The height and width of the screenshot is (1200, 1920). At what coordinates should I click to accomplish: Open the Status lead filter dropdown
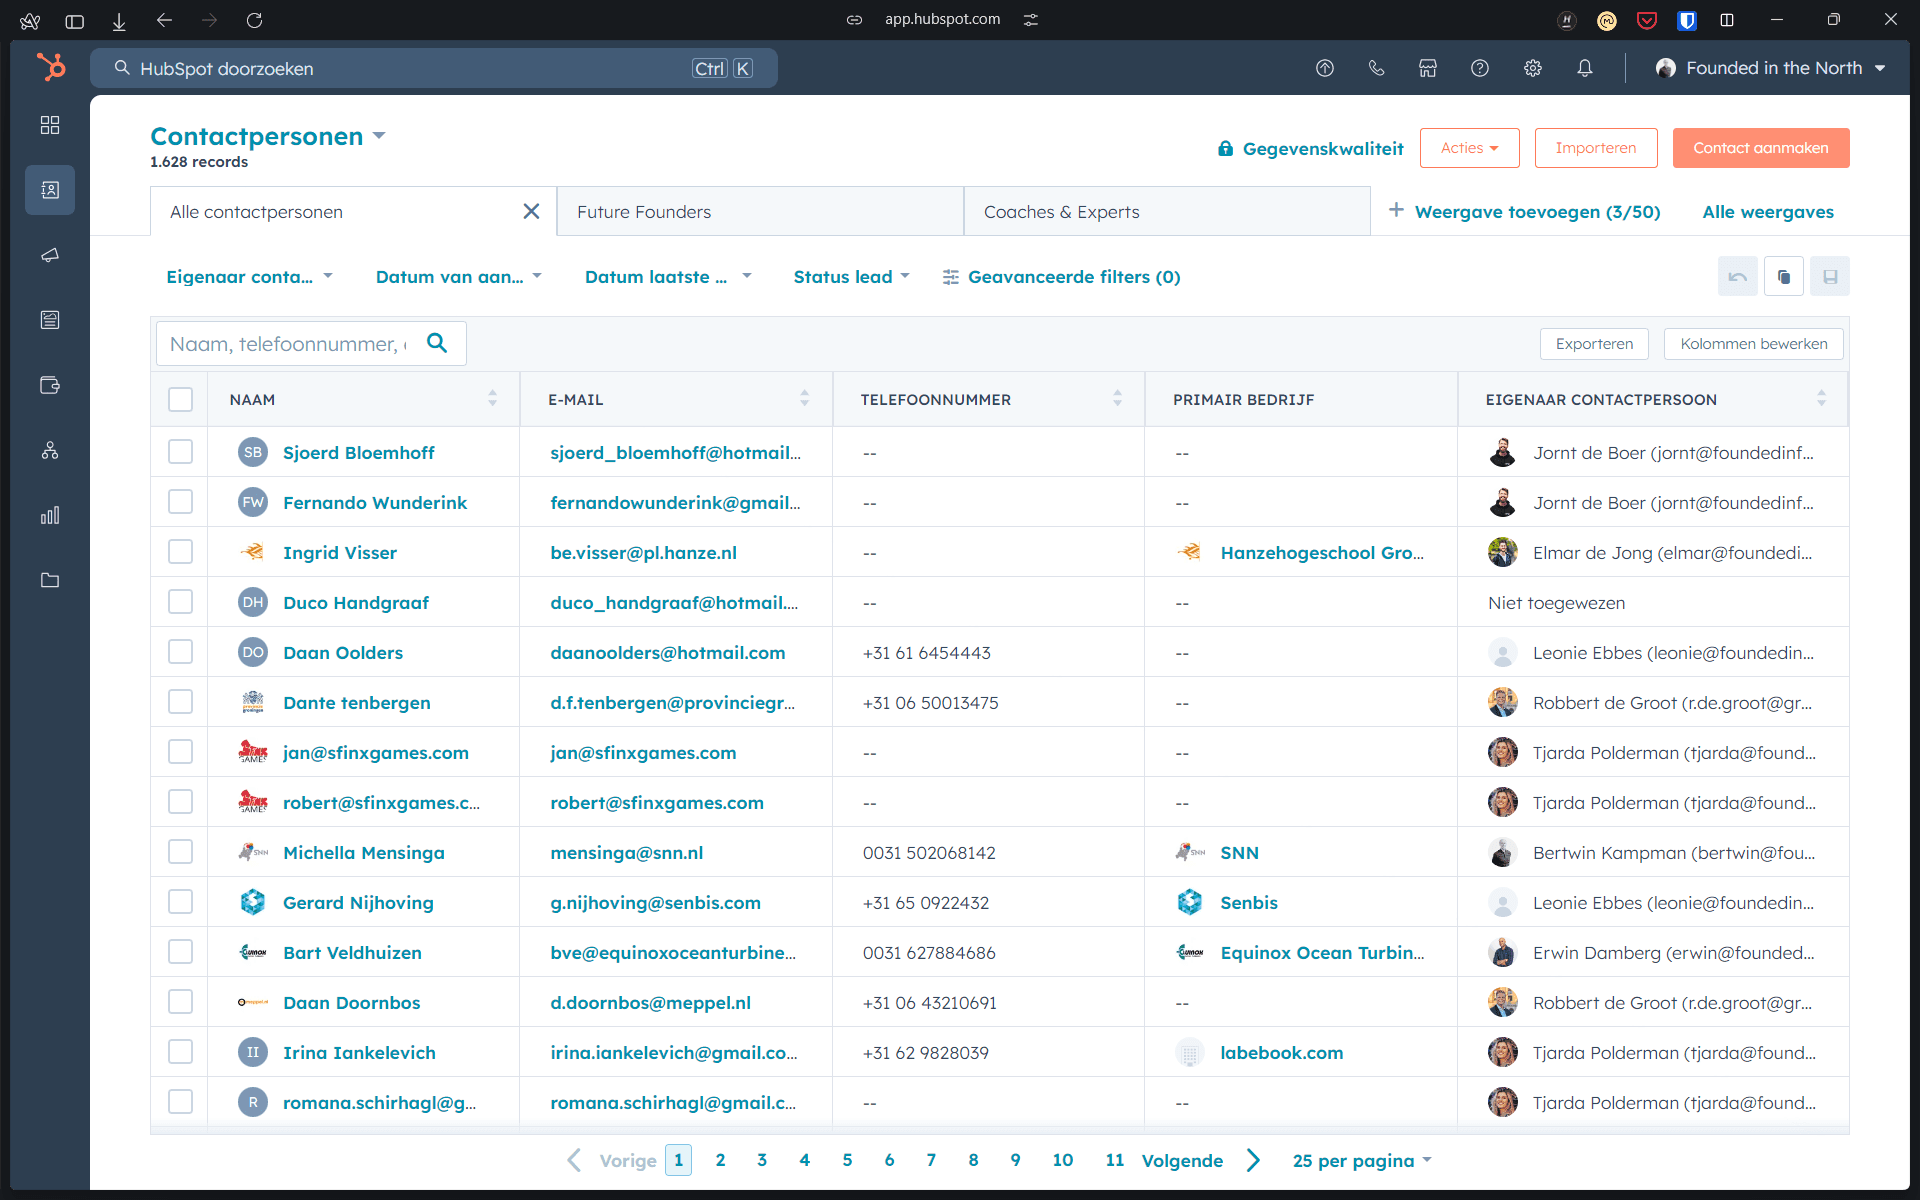[851, 277]
